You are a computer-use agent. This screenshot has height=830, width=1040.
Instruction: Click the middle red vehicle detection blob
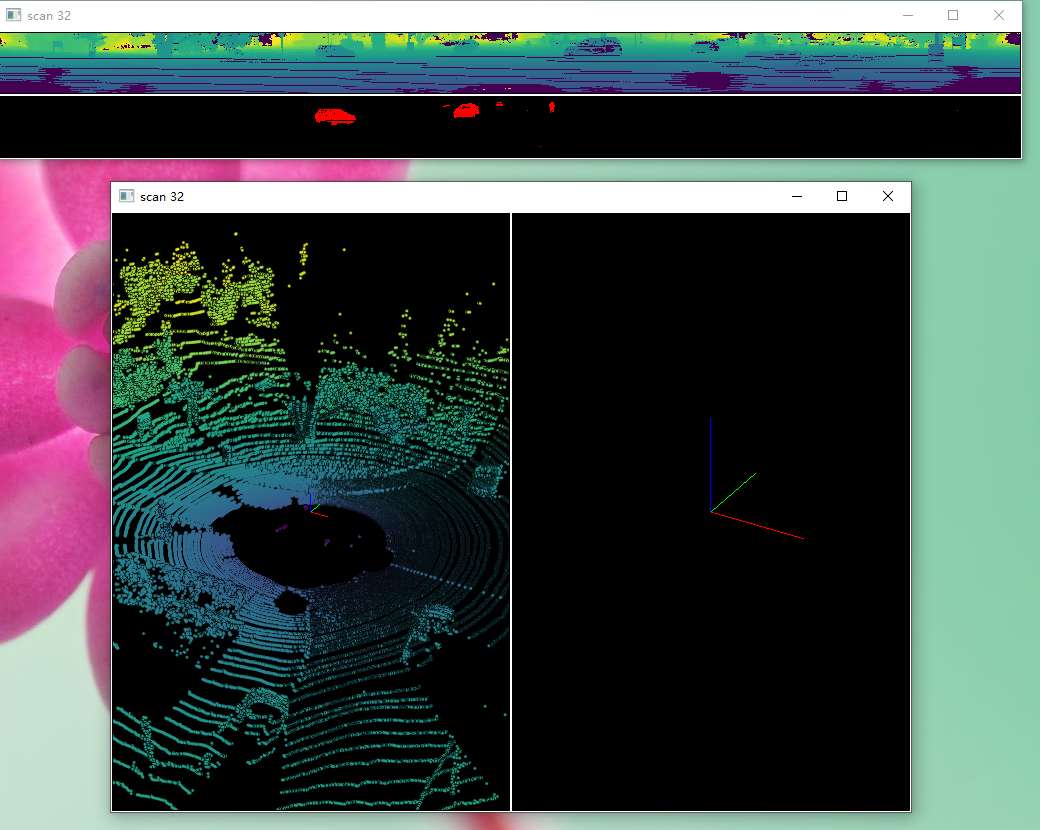click(464, 110)
